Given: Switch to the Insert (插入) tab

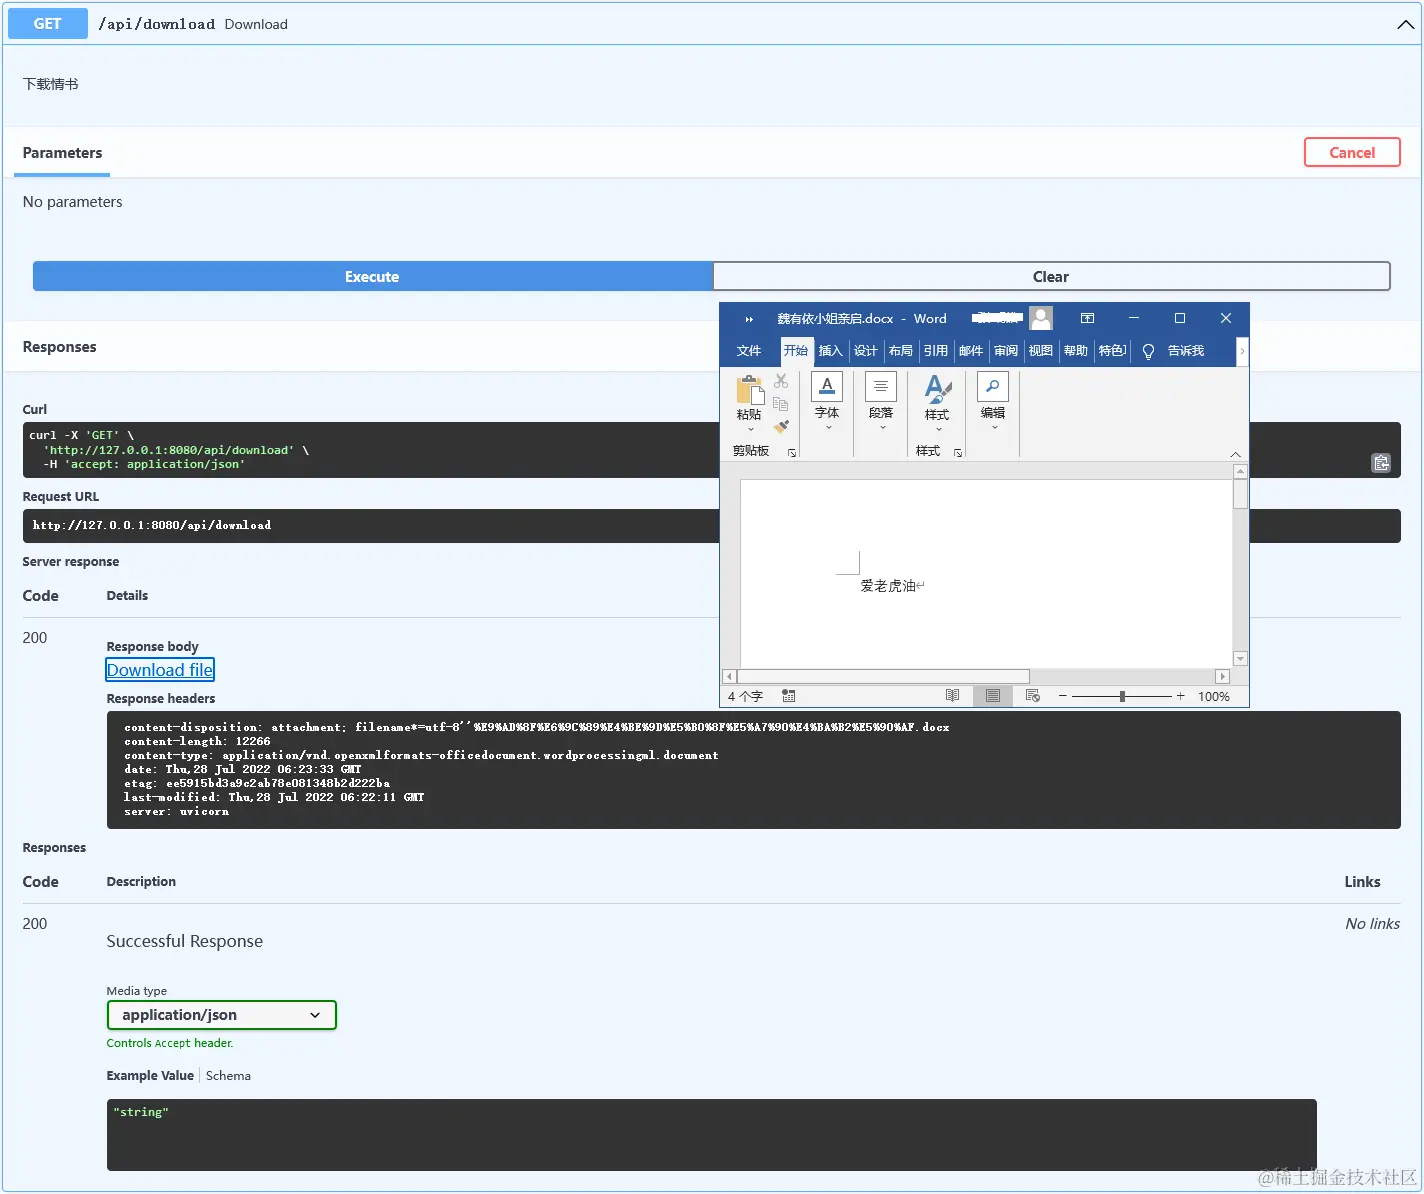Looking at the screenshot, I should [x=831, y=351].
